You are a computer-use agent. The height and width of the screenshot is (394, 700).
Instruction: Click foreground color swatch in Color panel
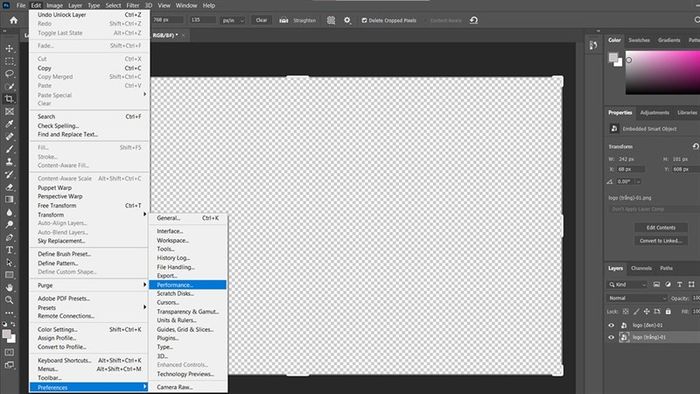613,58
